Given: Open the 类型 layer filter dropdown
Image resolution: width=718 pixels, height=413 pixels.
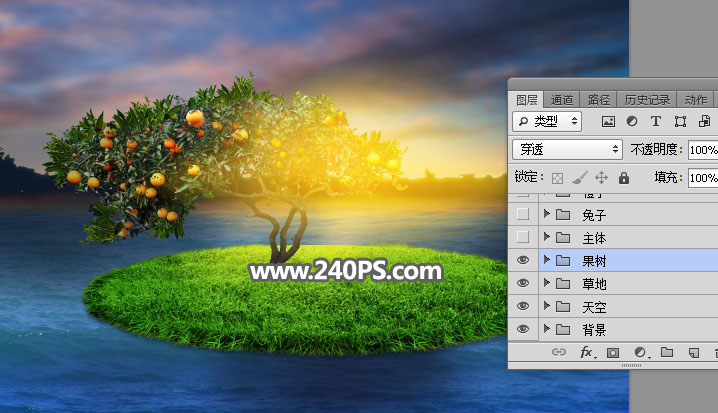Looking at the screenshot, I should 547,121.
